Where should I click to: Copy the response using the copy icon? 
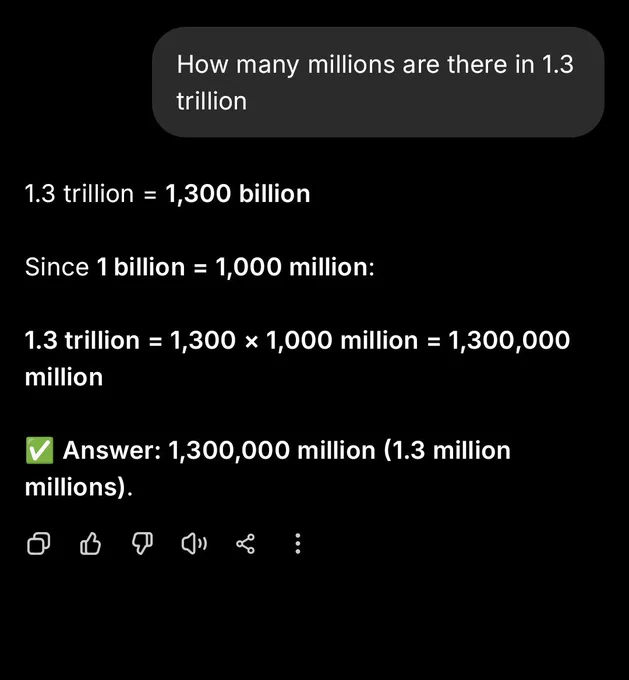39,543
